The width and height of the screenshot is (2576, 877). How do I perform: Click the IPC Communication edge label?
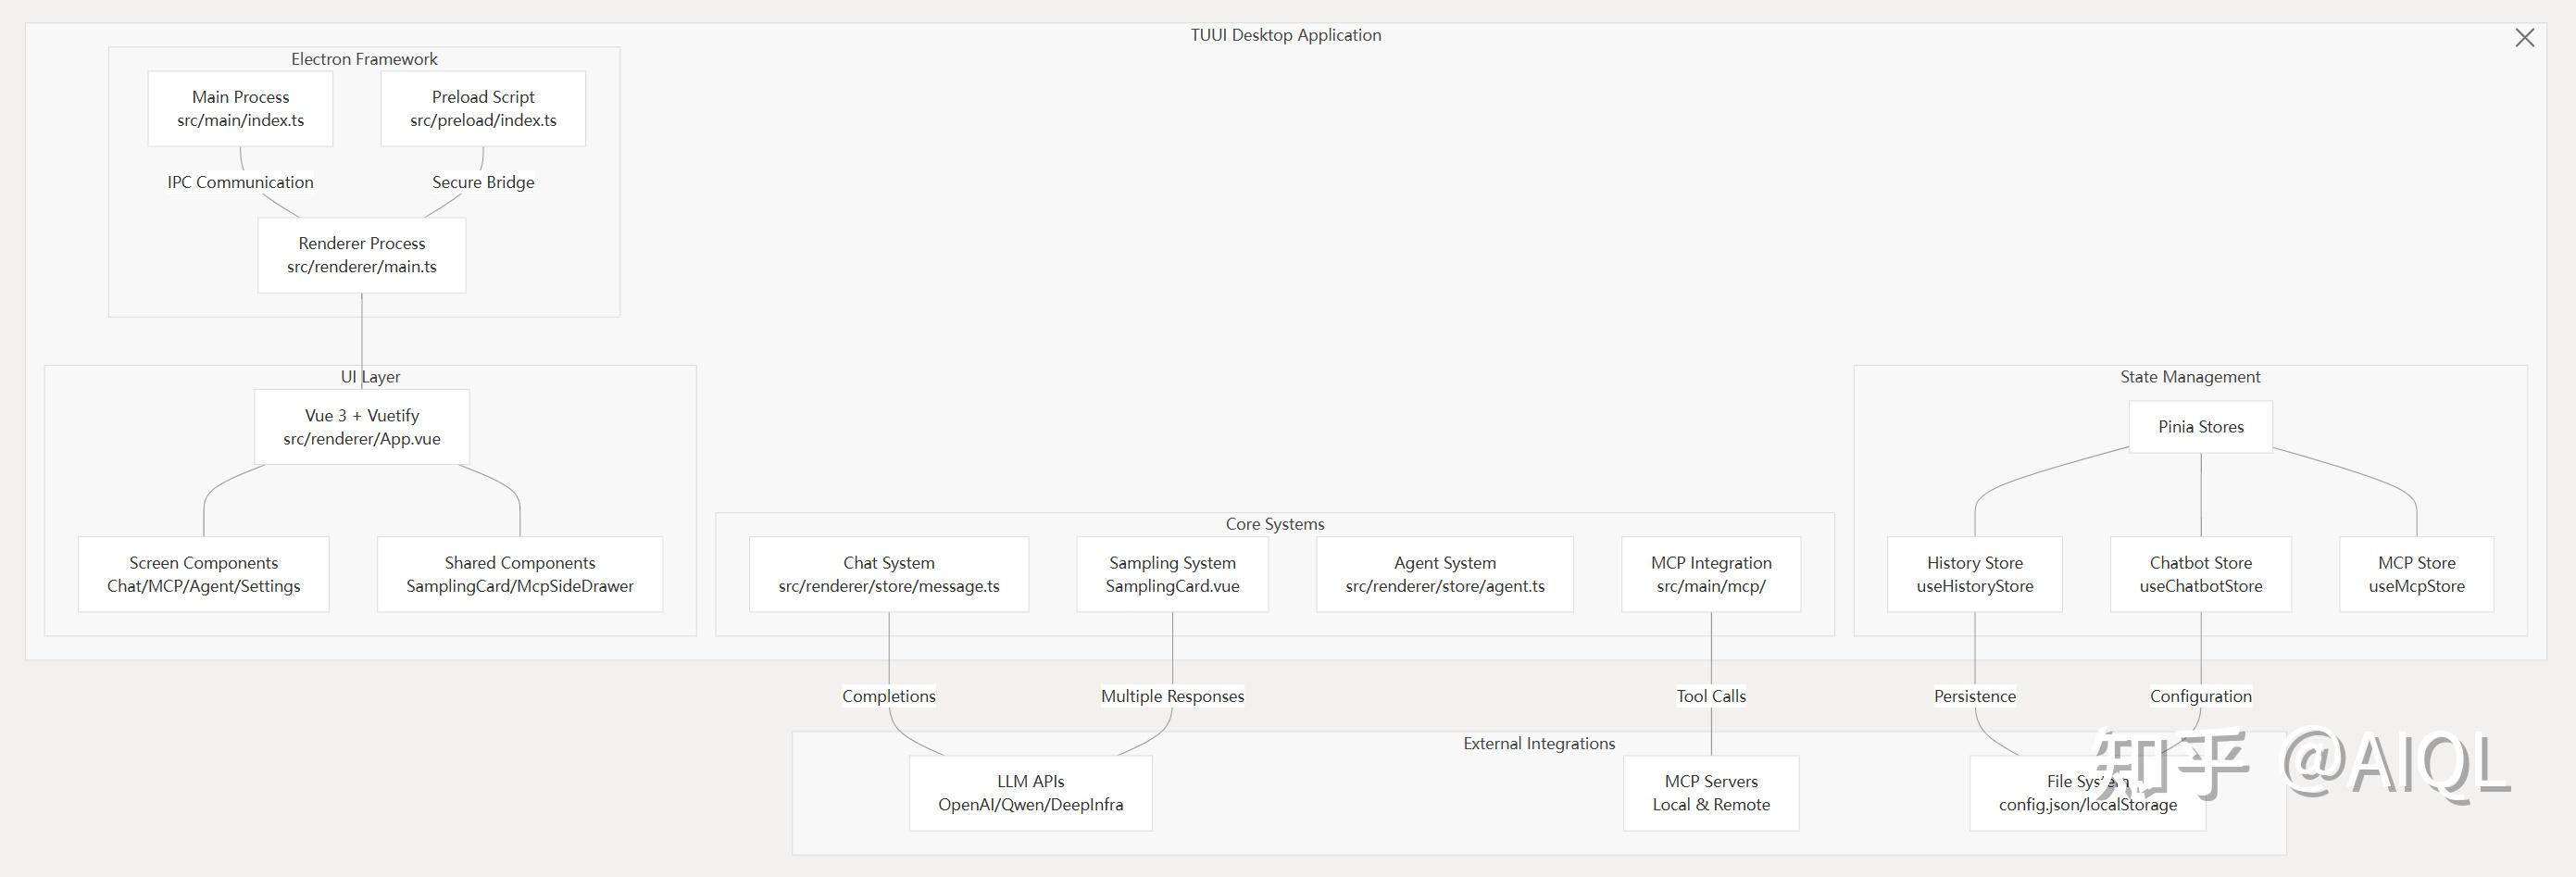tap(240, 182)
